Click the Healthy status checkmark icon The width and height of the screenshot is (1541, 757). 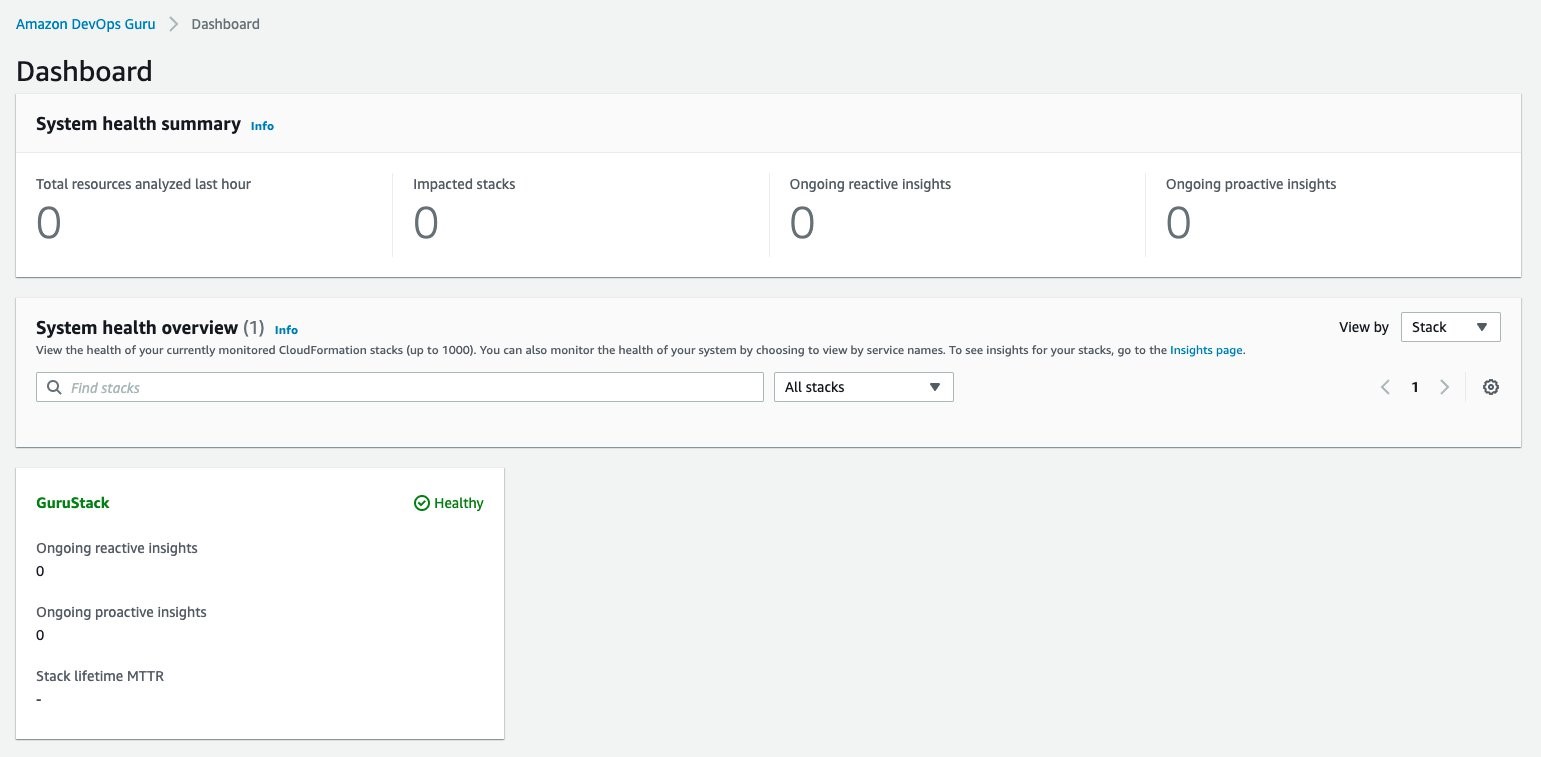point(421,503)
